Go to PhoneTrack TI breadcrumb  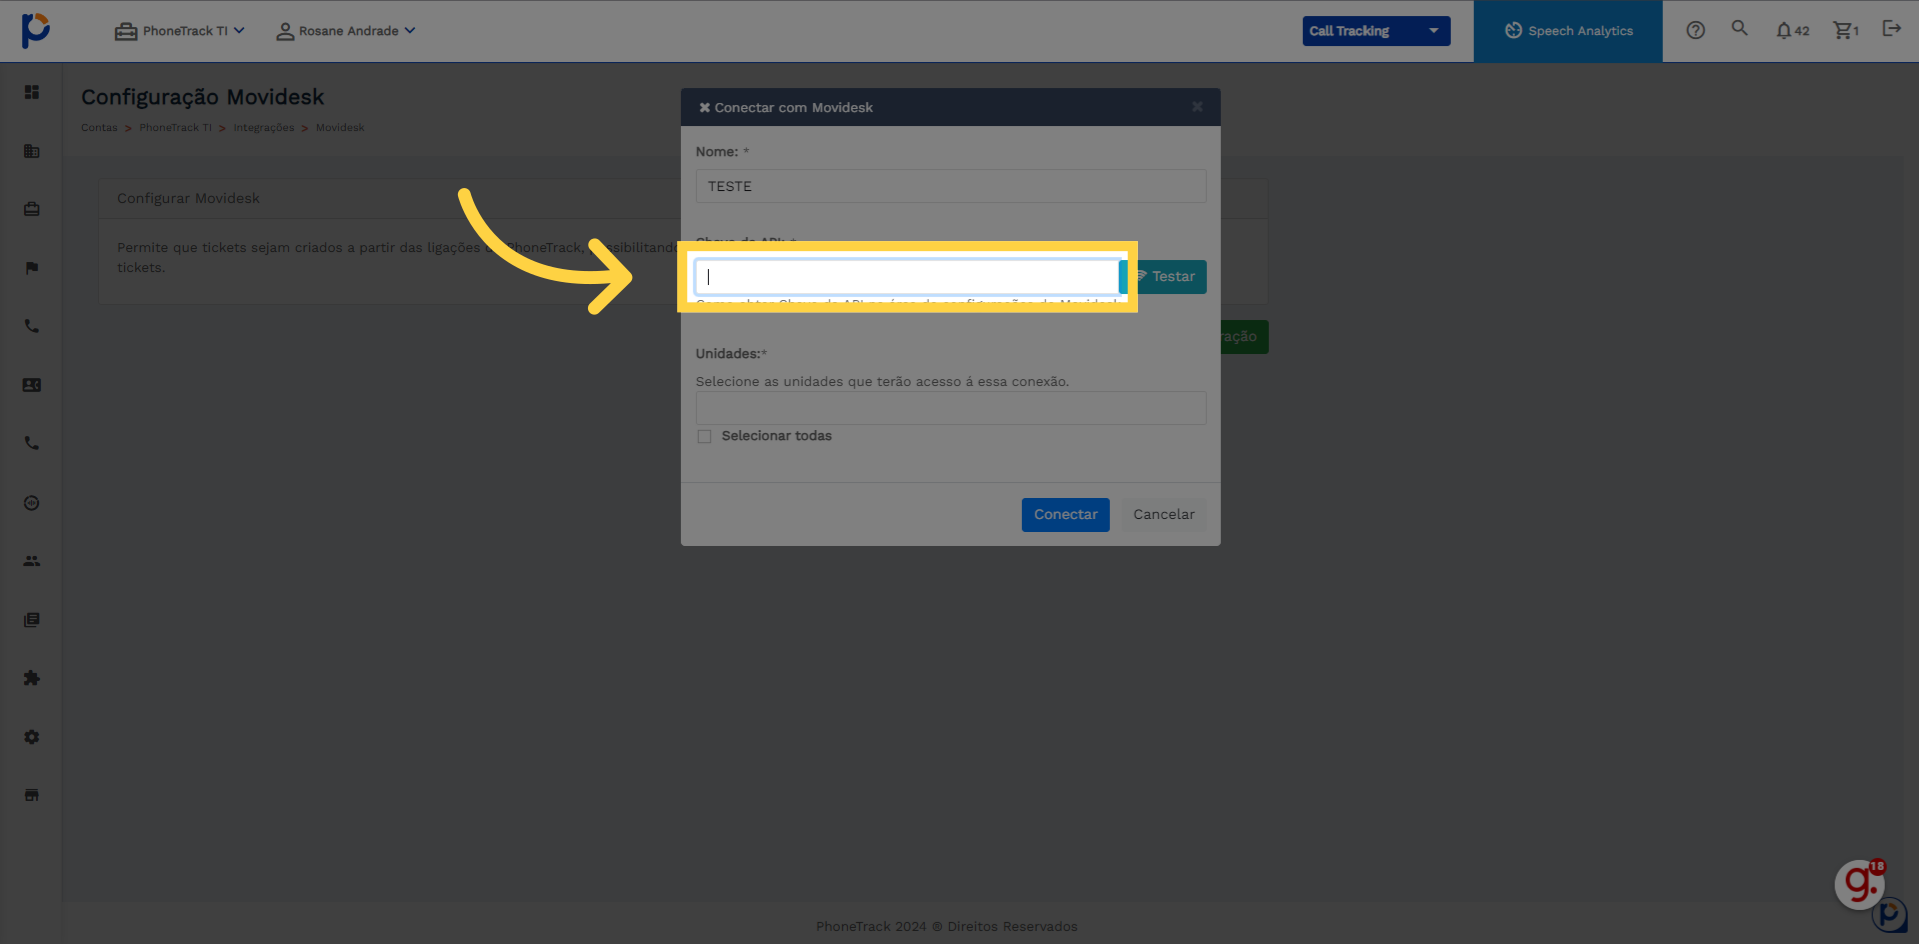click(x=176, y=128)
